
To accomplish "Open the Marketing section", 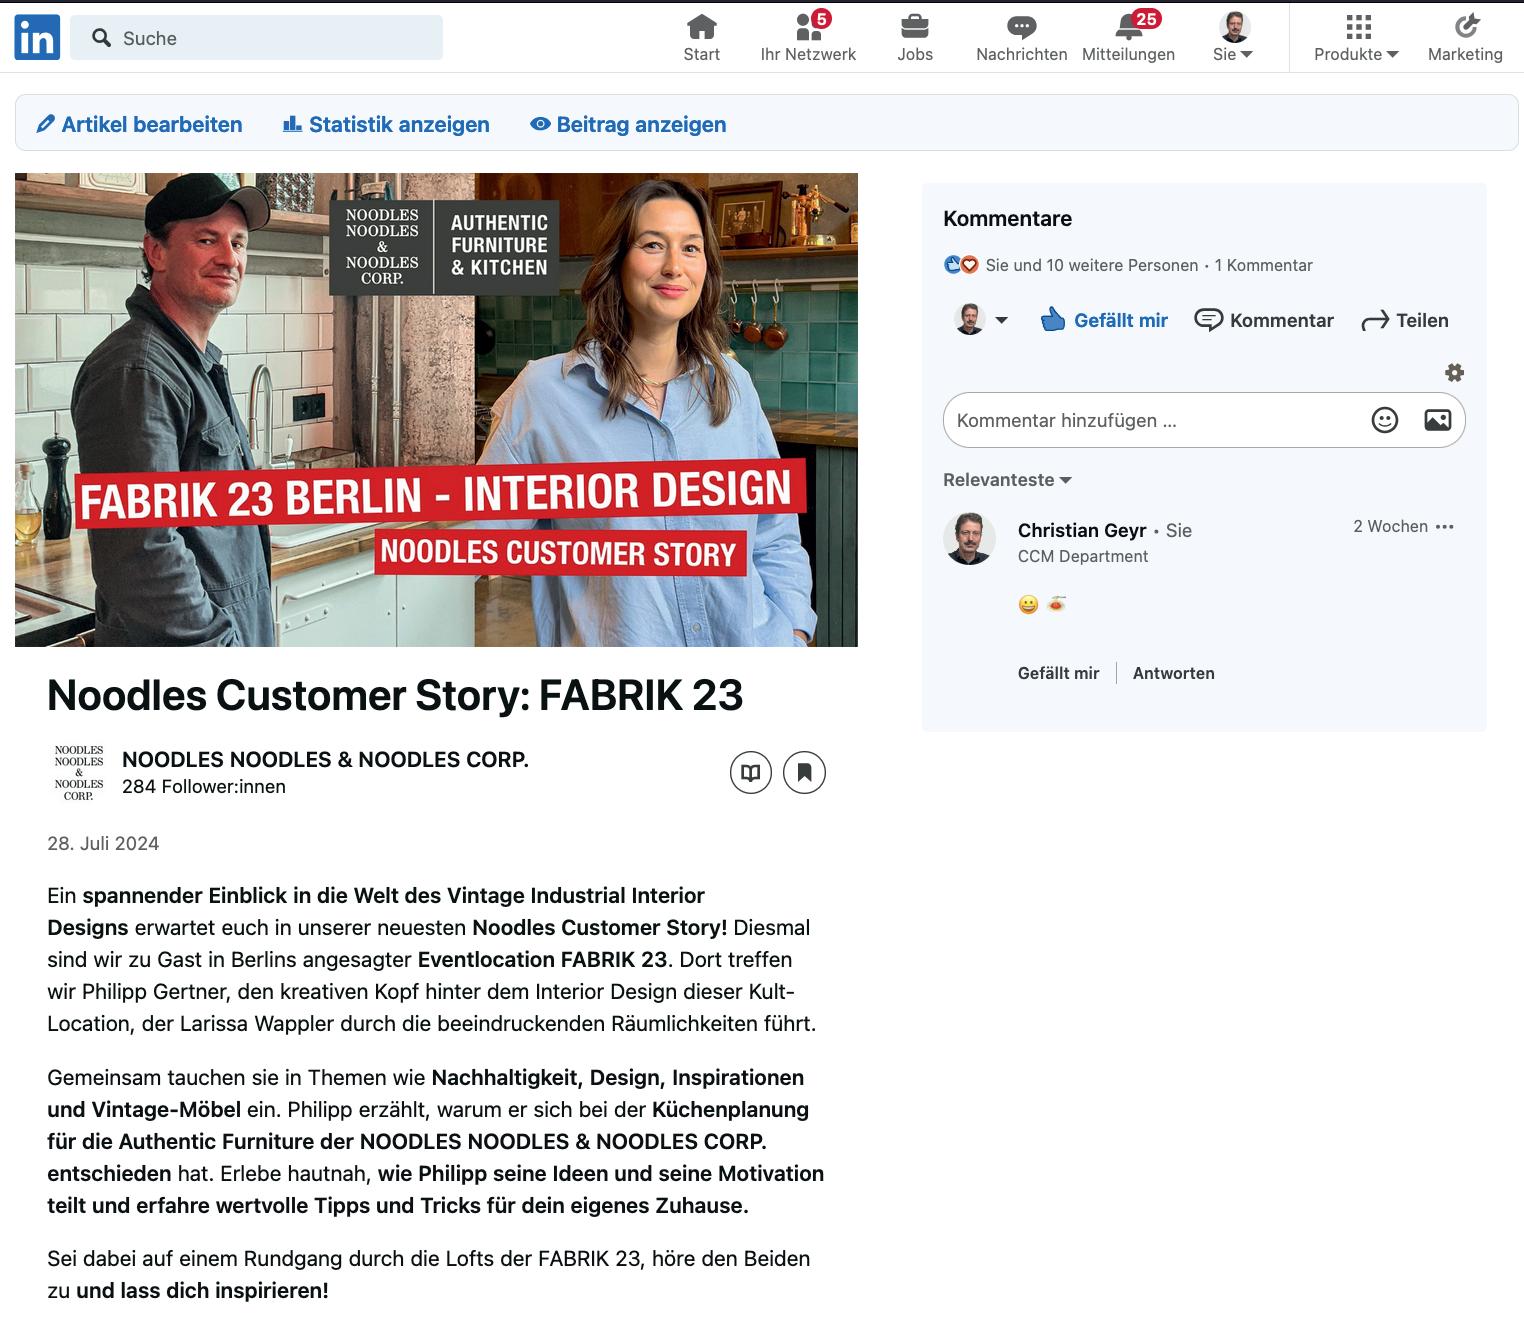I will point(1465,38).
